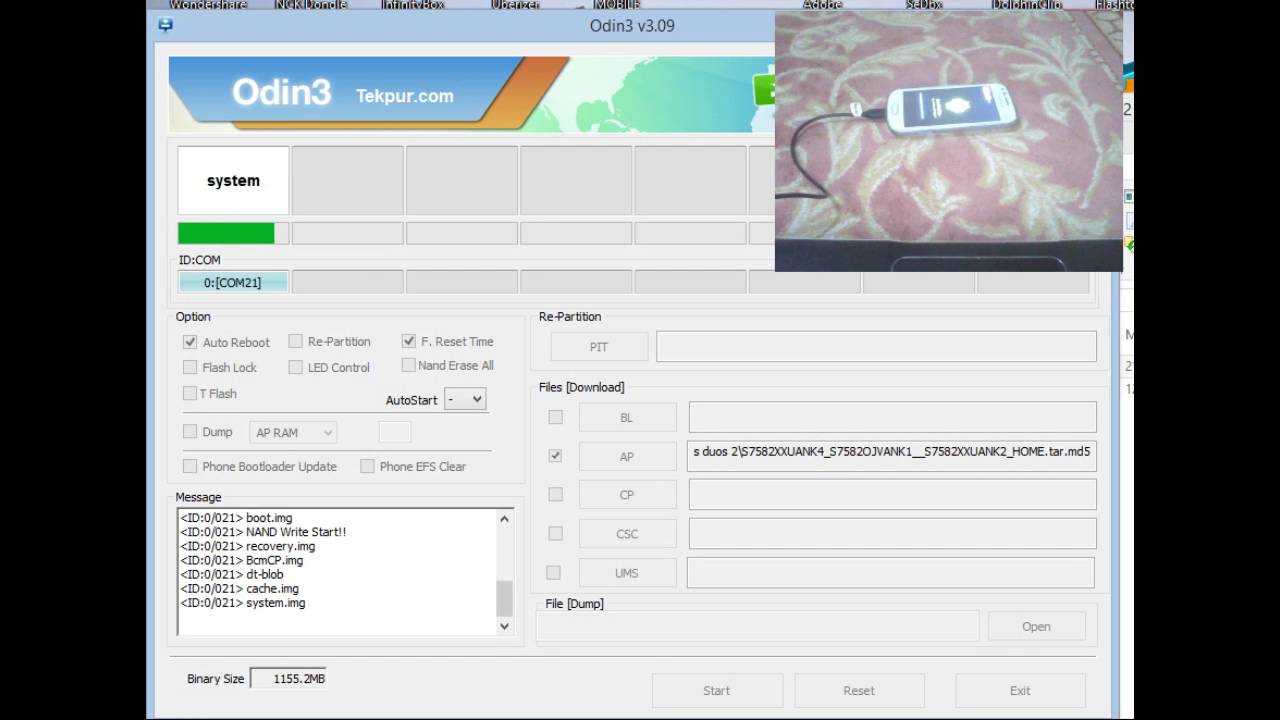
Task: Click the BL file path field
Action: click(892, 417)
